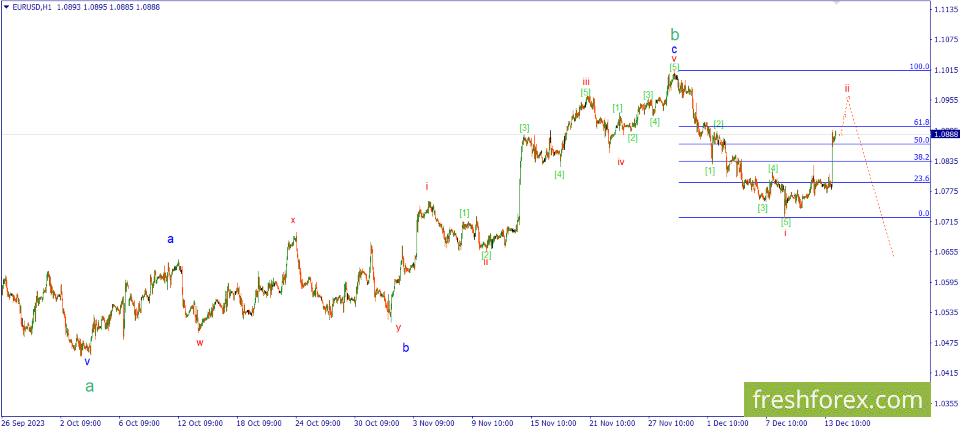Click the 3 Nov 09:00 date label
The image size is (960, 429).
[x=433, y=423]
